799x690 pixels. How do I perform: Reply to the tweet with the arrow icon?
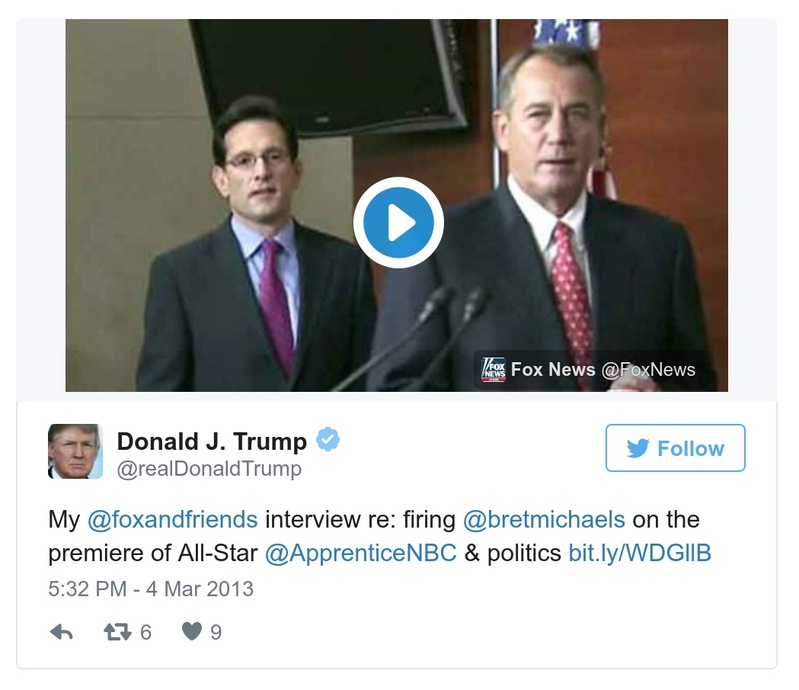pos(61,632)
